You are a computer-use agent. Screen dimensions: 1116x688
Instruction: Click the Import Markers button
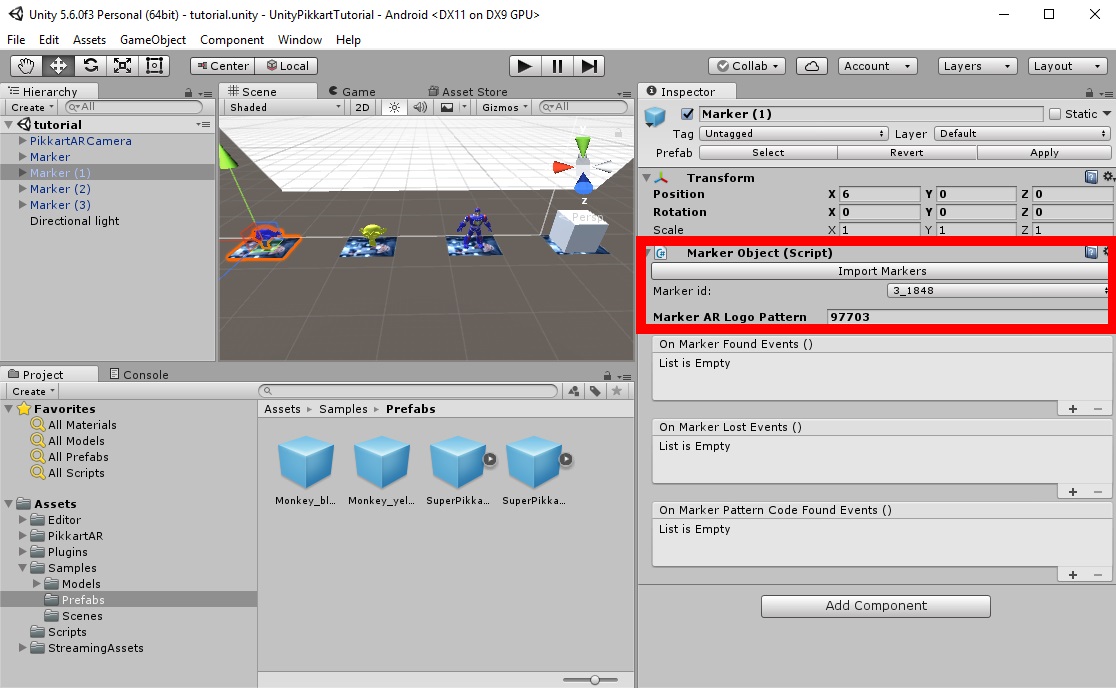881,271
